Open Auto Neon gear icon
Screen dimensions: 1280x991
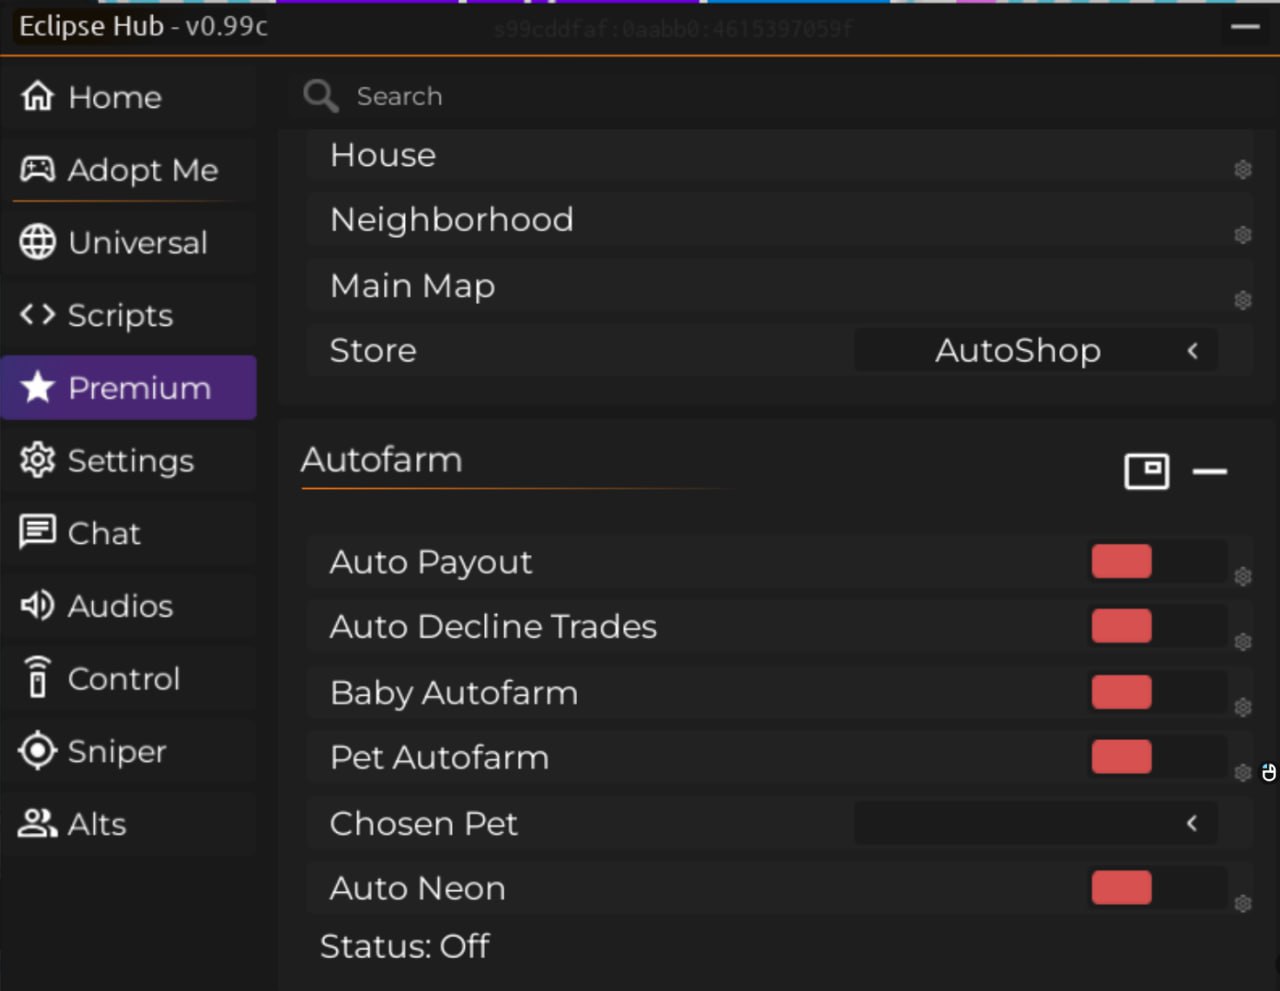pos(1243,903)
